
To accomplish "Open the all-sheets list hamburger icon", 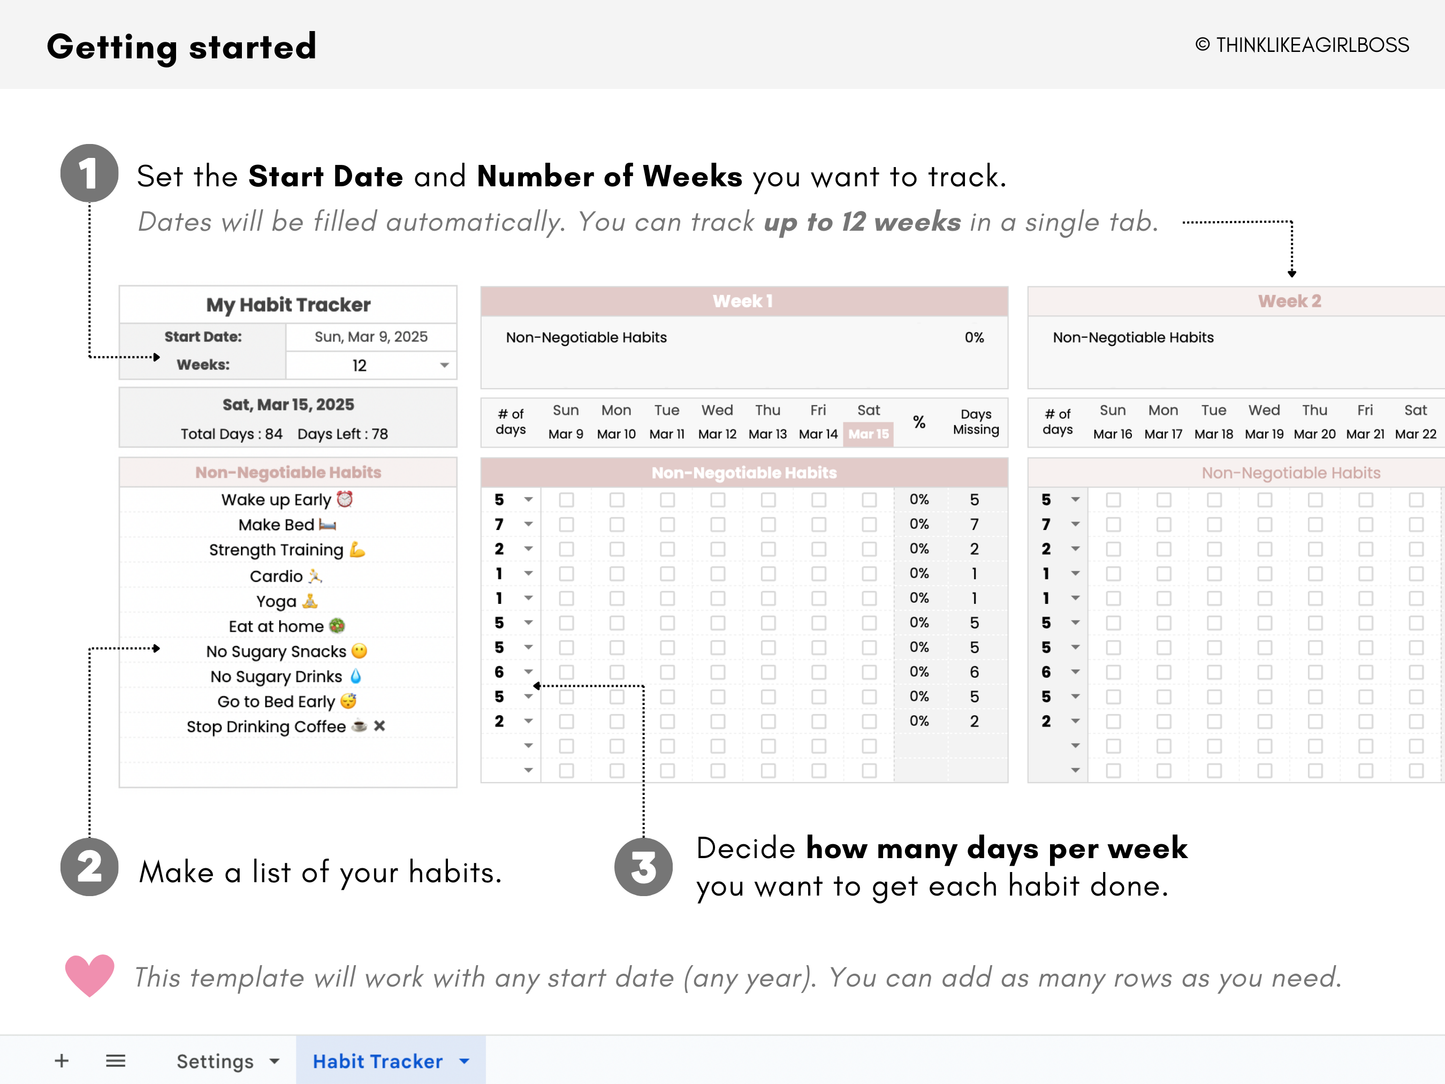I will [x=115, y=1060].
